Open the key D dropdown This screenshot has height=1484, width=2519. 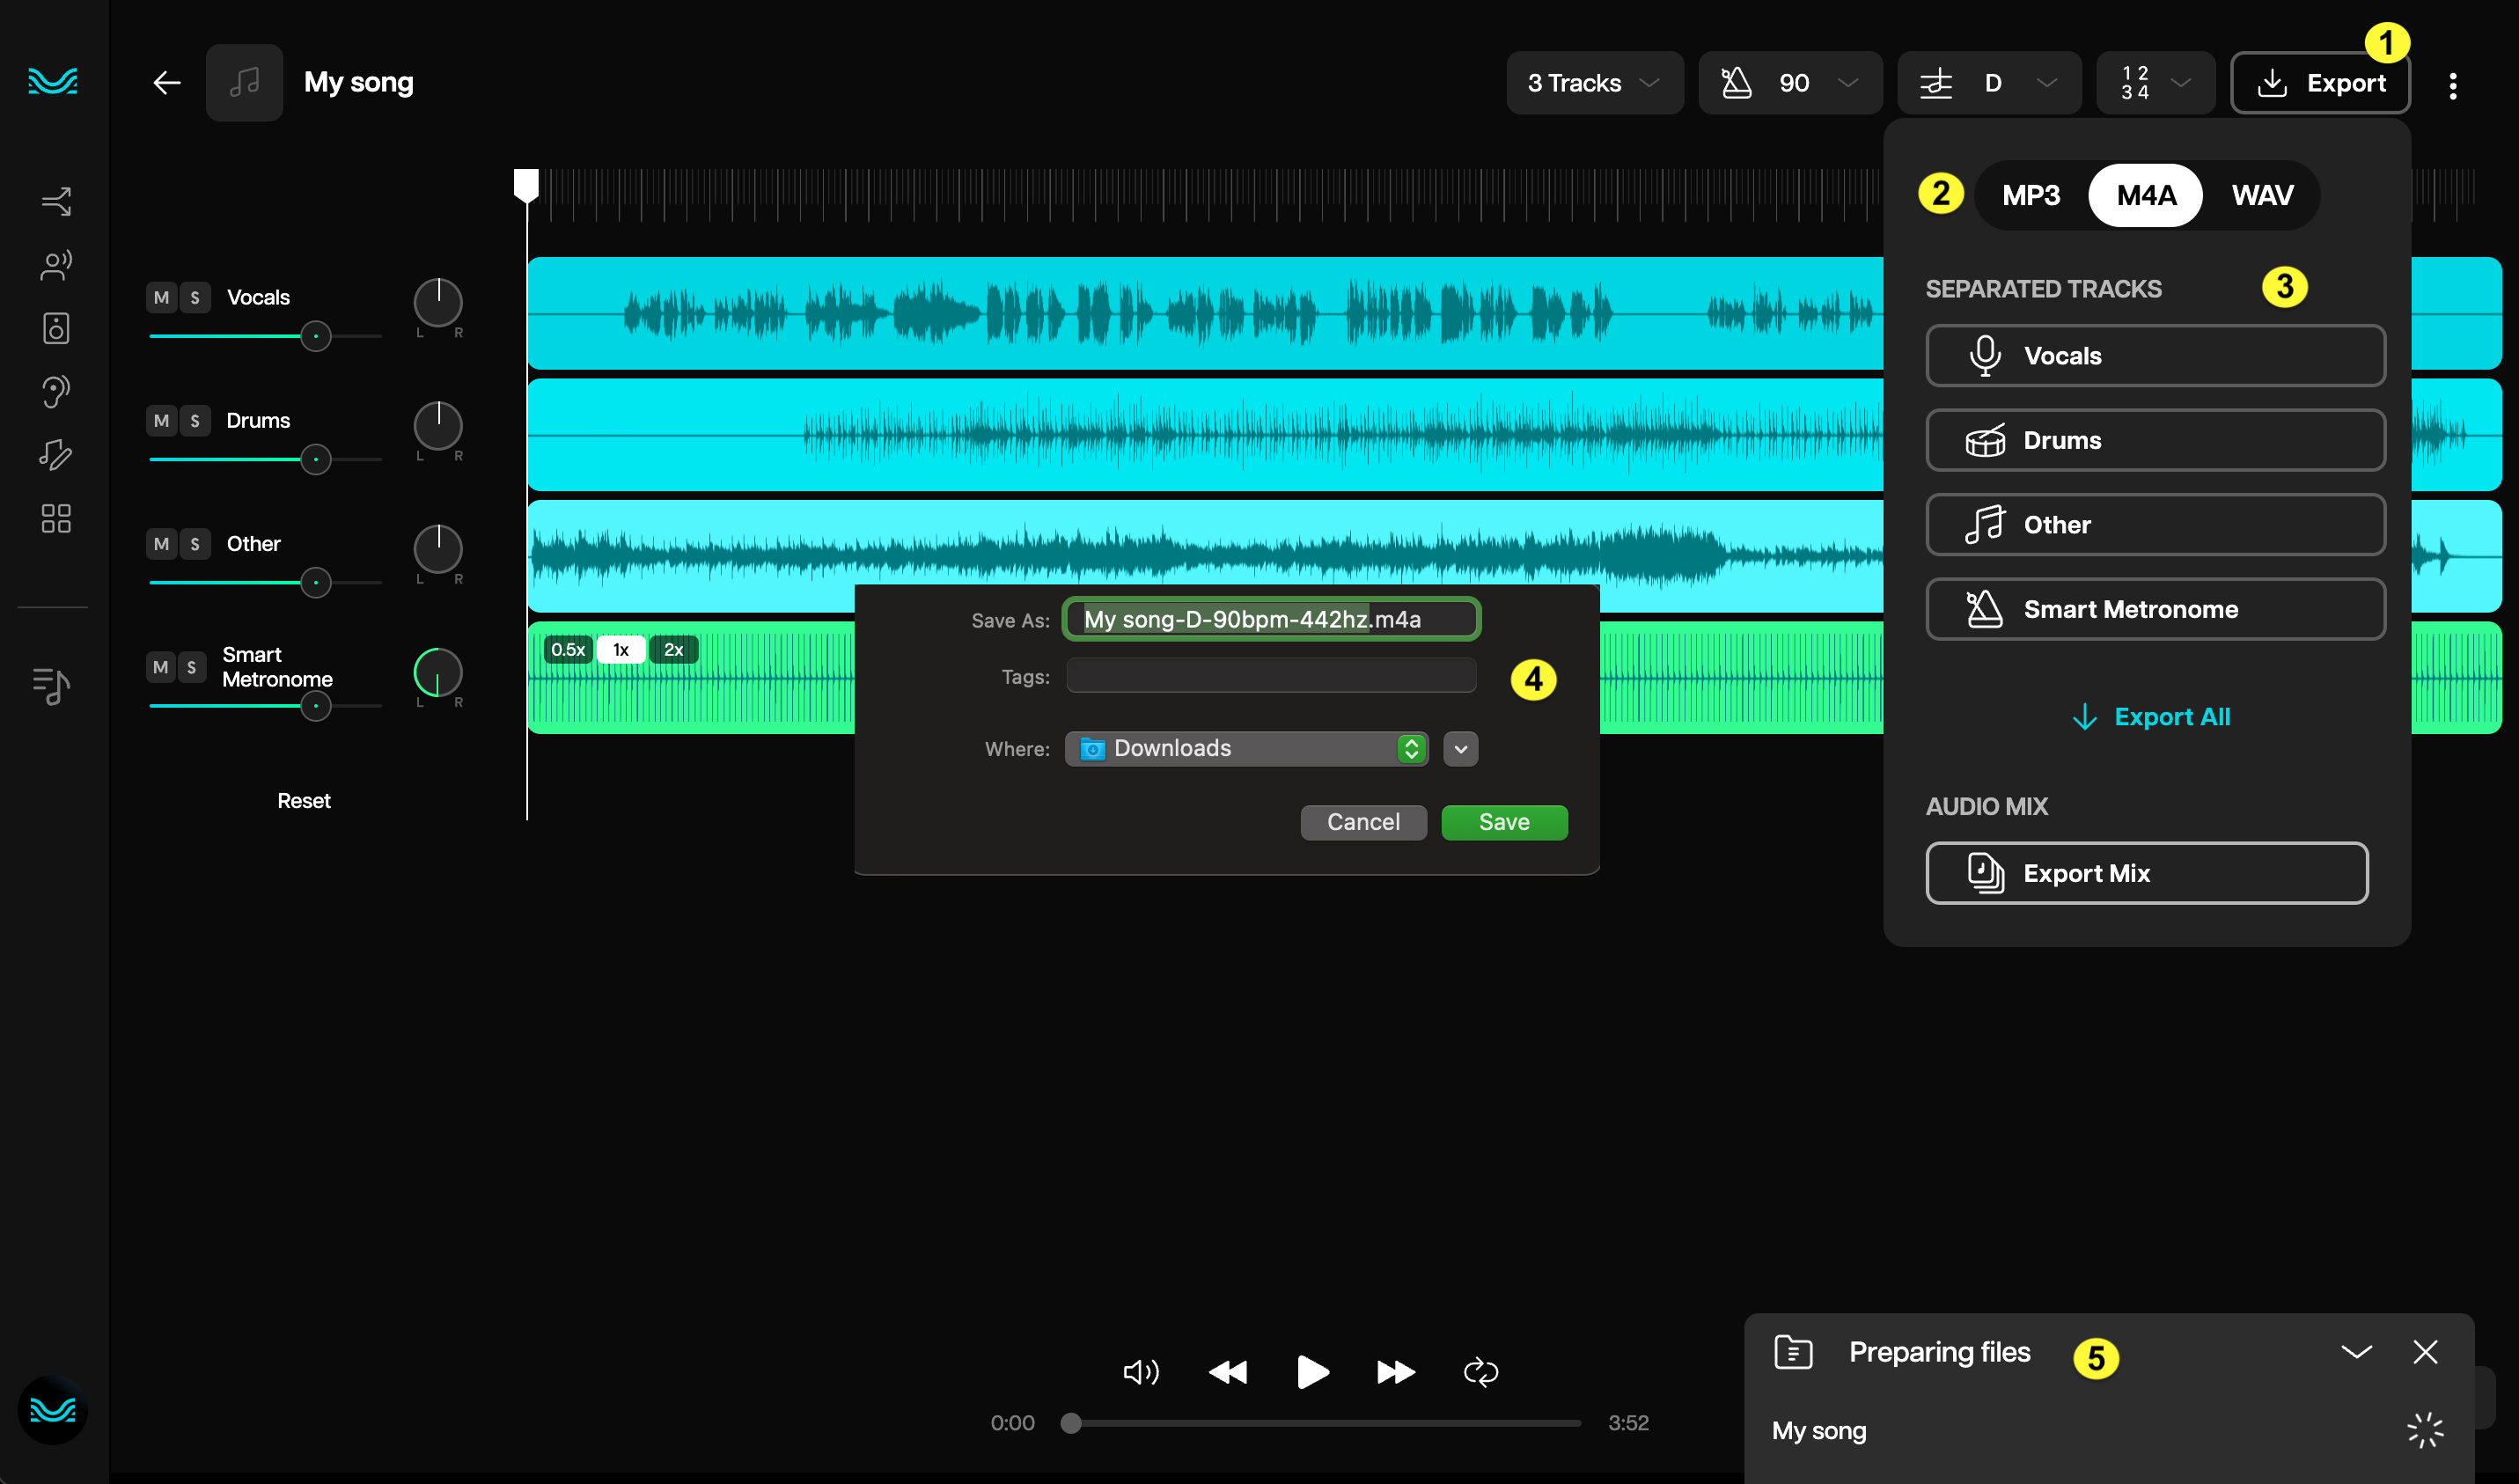pos(1989,83)
